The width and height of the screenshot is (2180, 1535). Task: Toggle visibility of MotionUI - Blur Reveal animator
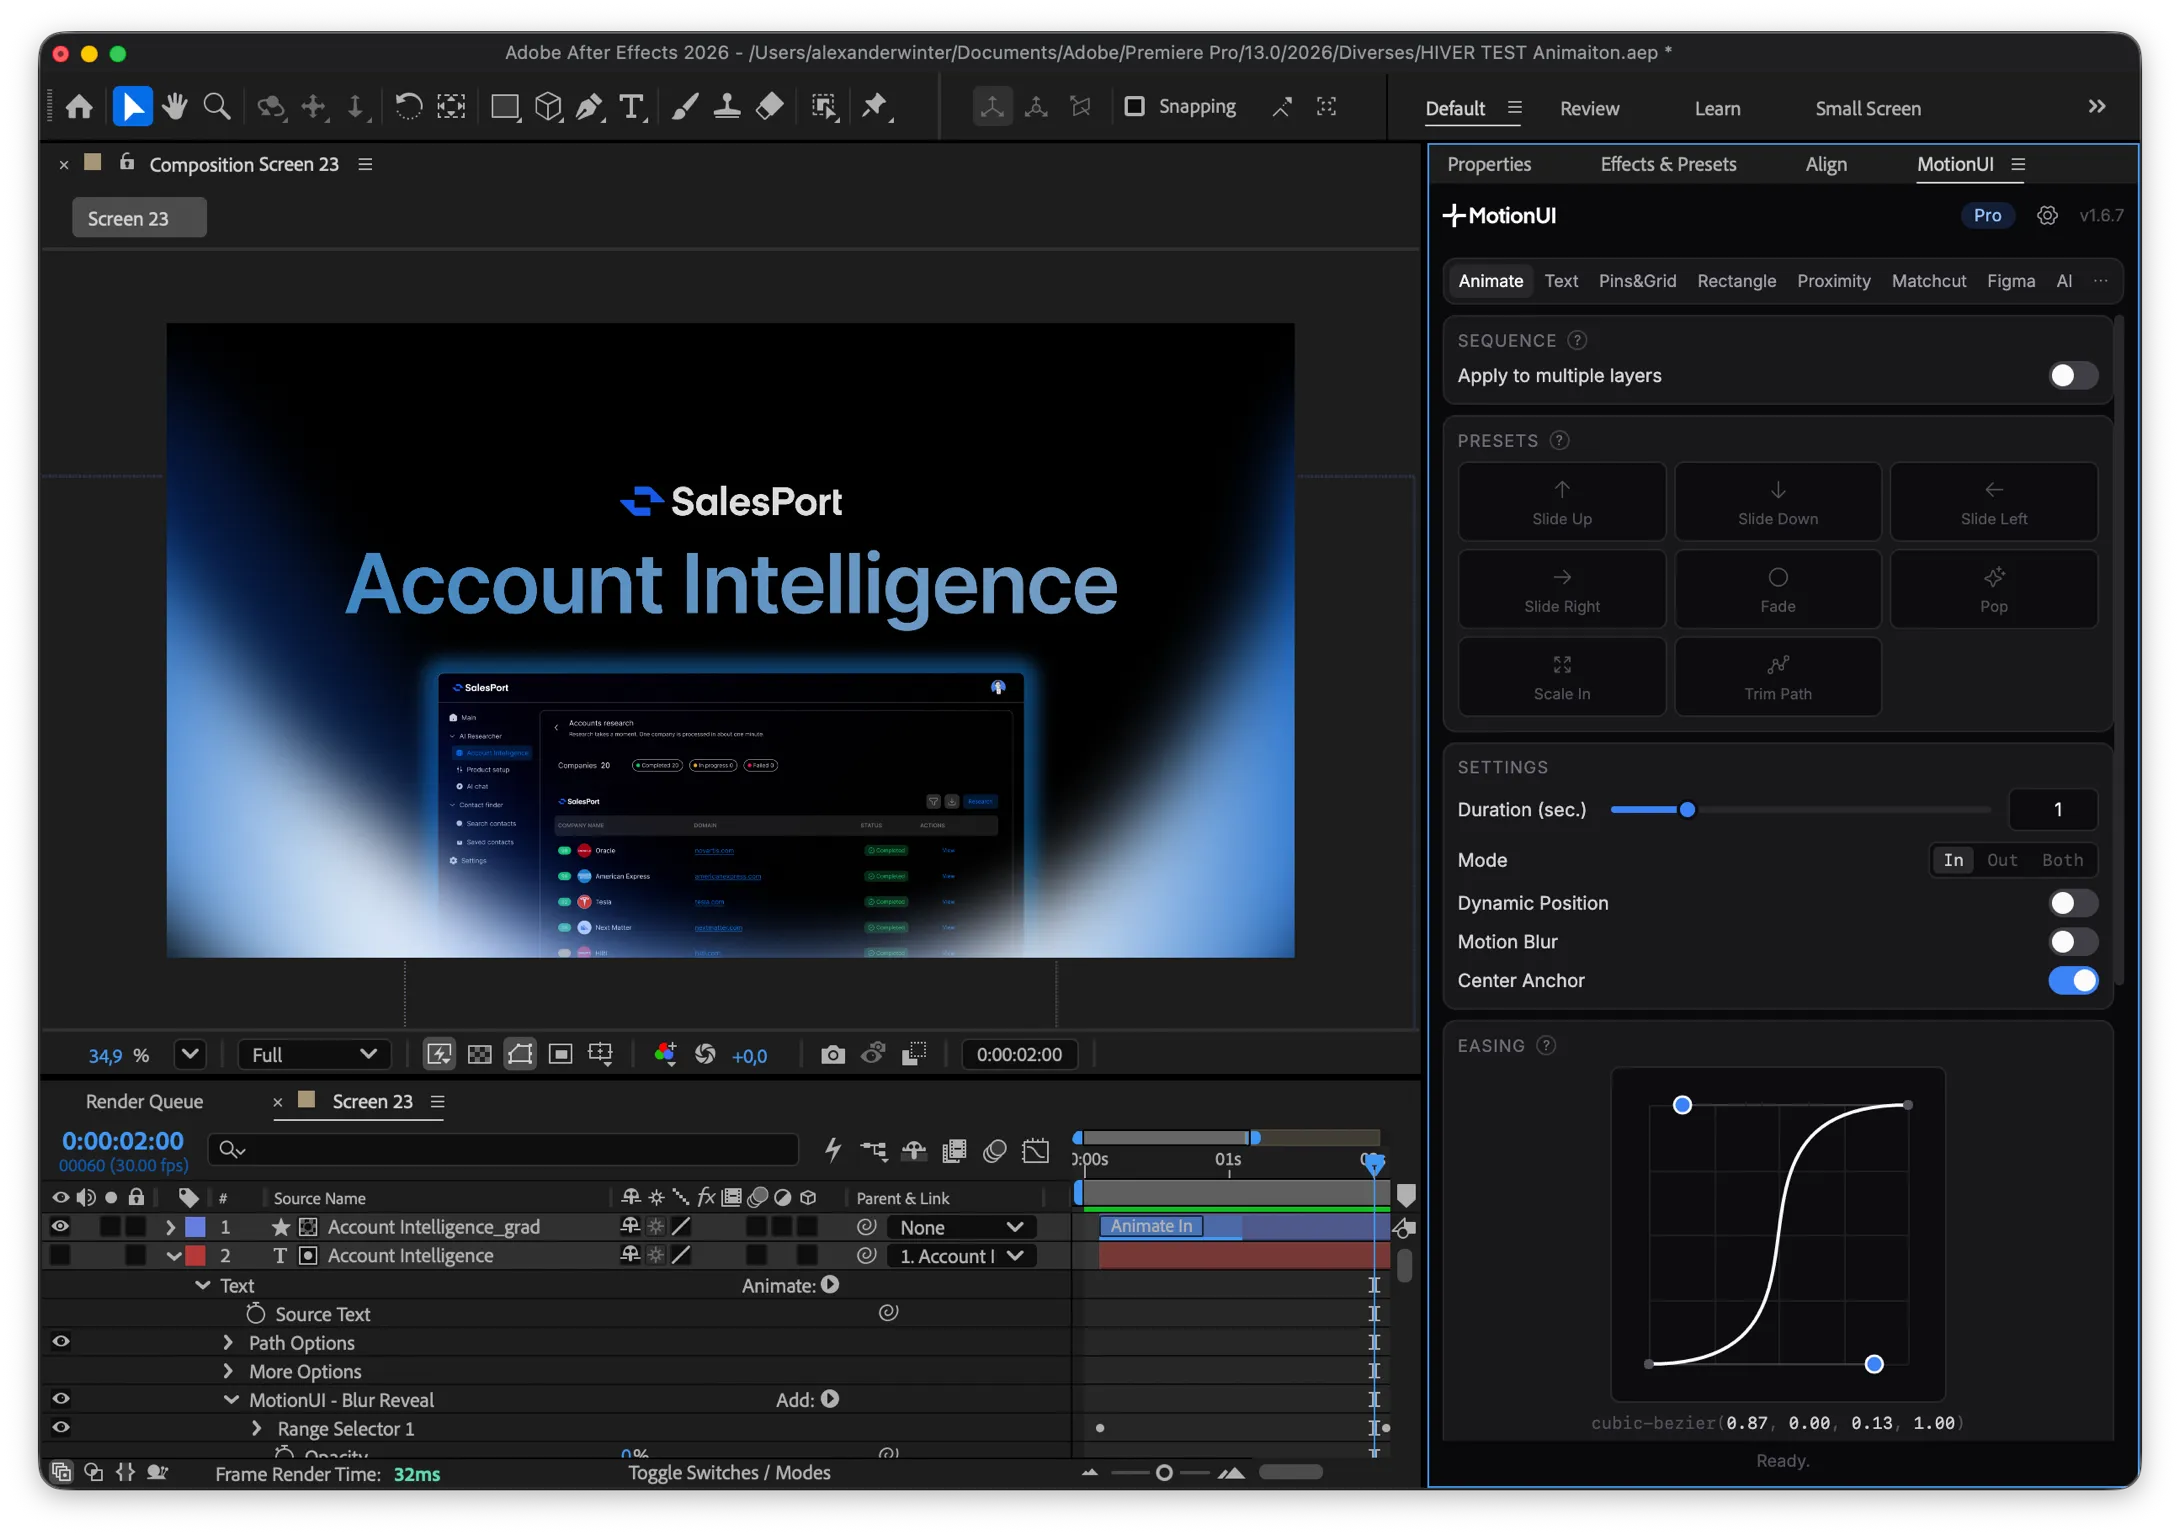coord(61,1400)
